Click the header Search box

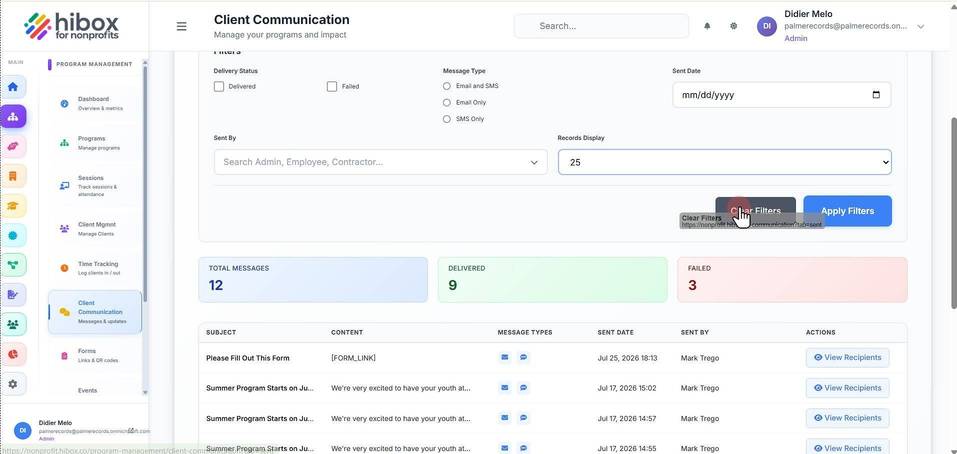tap(601, 26)
